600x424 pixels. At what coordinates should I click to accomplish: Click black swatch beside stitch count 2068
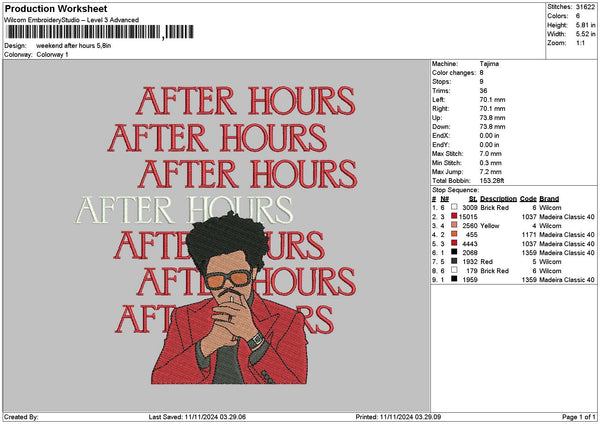pos(454,252)
